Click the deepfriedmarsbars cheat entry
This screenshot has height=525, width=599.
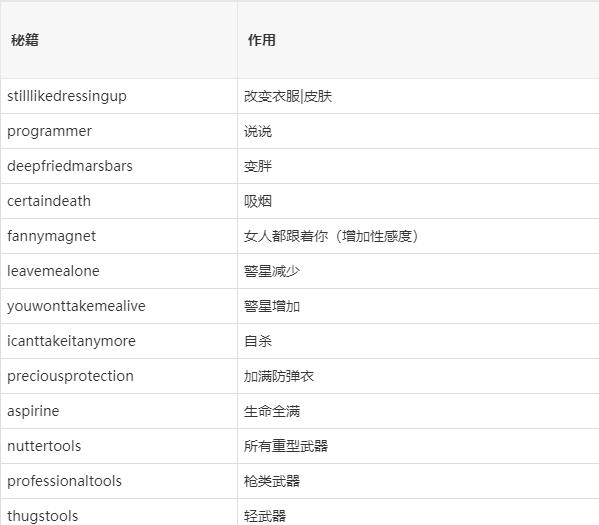[70, 166]
